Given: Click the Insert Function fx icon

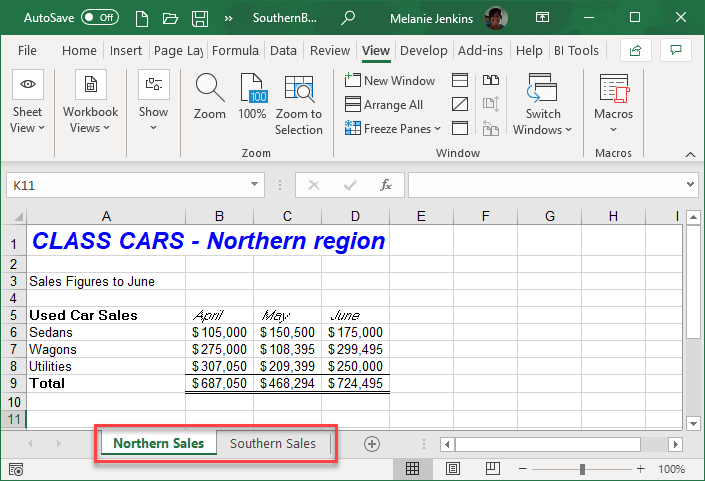Looking at the screenshot, I should (386, 185).
